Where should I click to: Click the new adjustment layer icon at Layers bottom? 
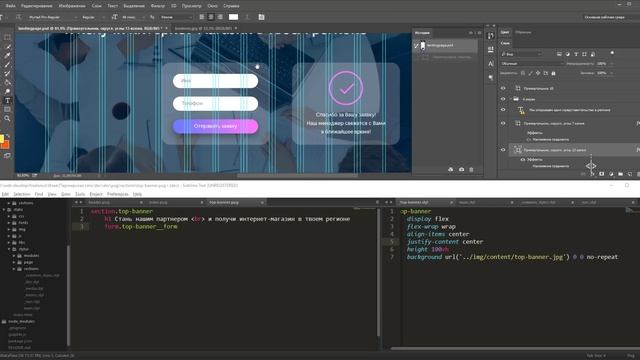[611, 174]
